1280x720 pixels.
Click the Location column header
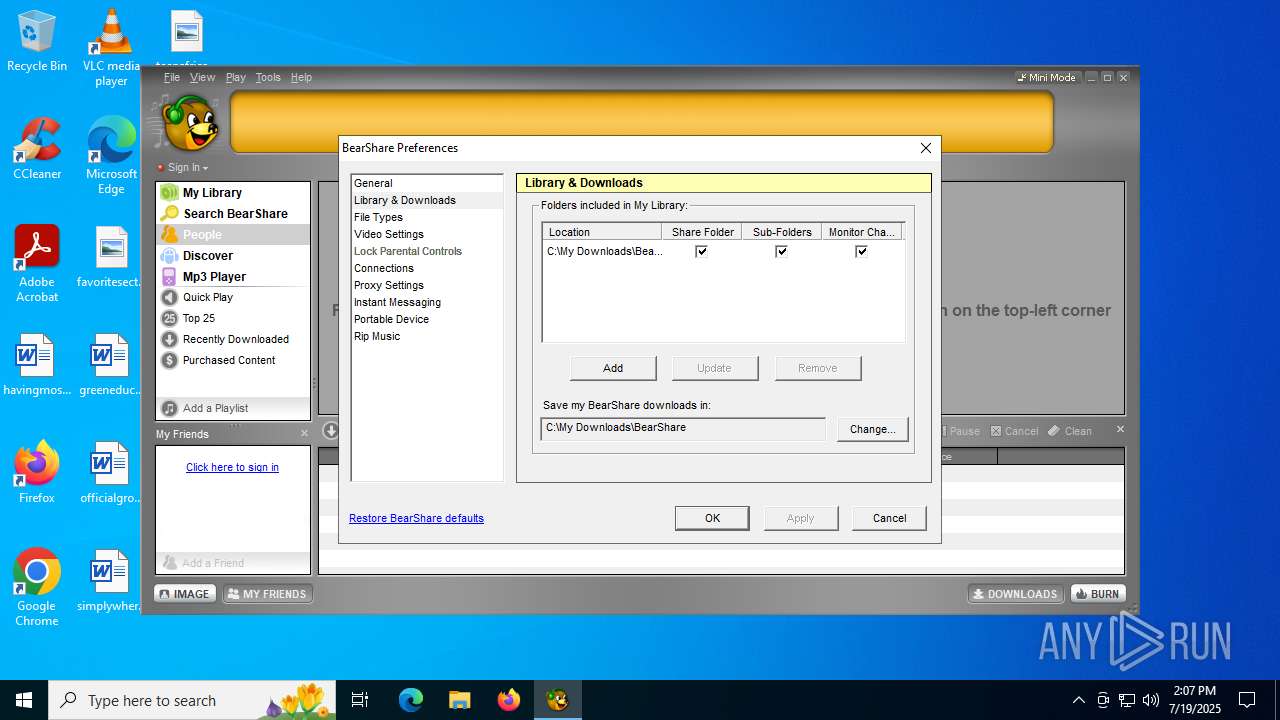(x=602, y=232)
